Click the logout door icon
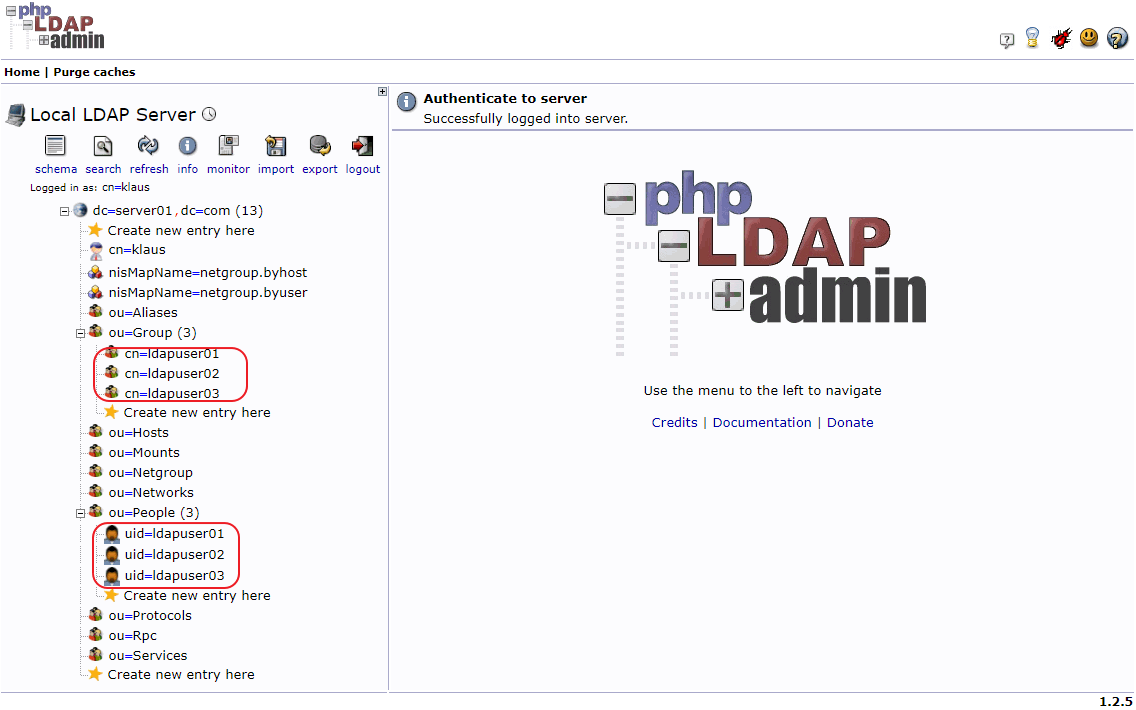The image size is (1136, 710). point(362,146)
